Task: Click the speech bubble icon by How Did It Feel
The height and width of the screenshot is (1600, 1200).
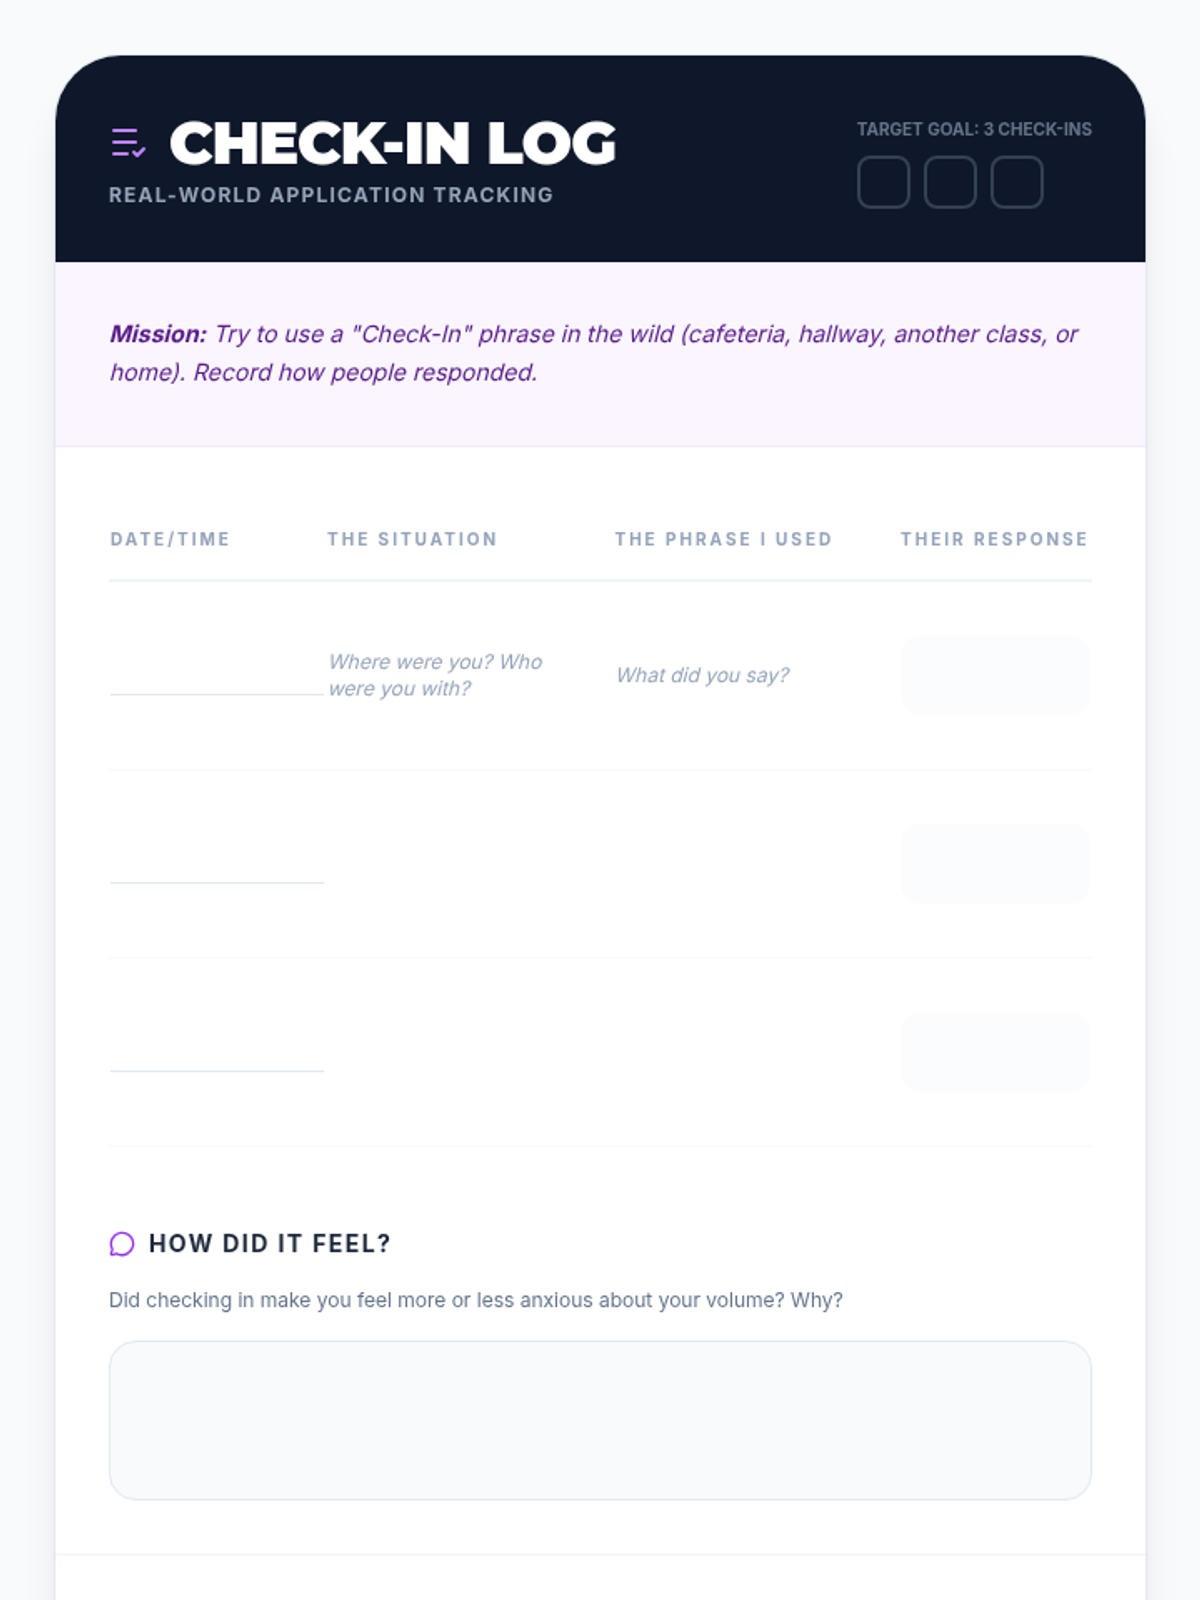Action: tap(122, 1243)
